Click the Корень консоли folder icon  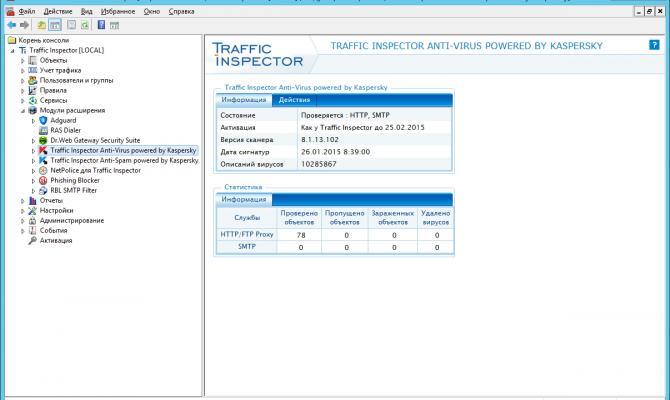12,40
